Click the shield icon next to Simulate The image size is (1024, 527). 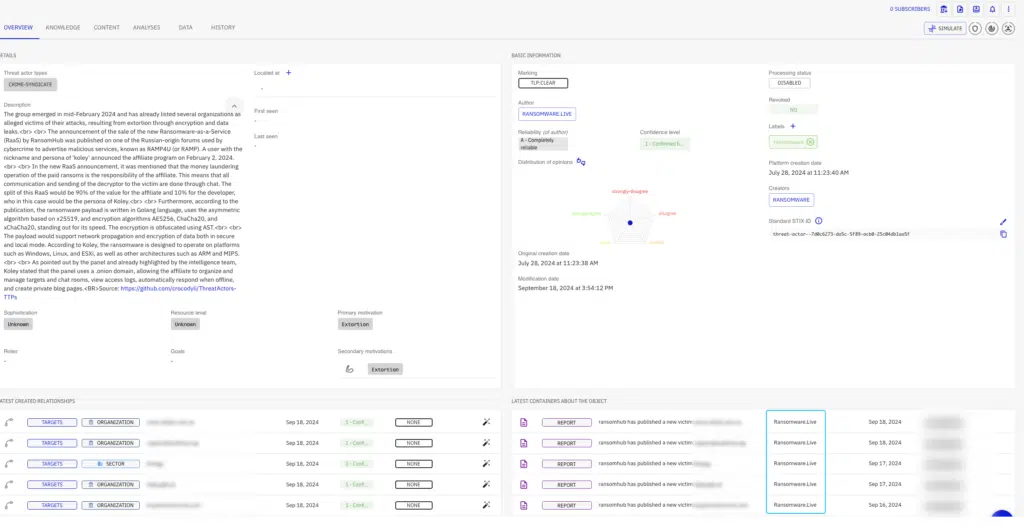click(975, 29)
